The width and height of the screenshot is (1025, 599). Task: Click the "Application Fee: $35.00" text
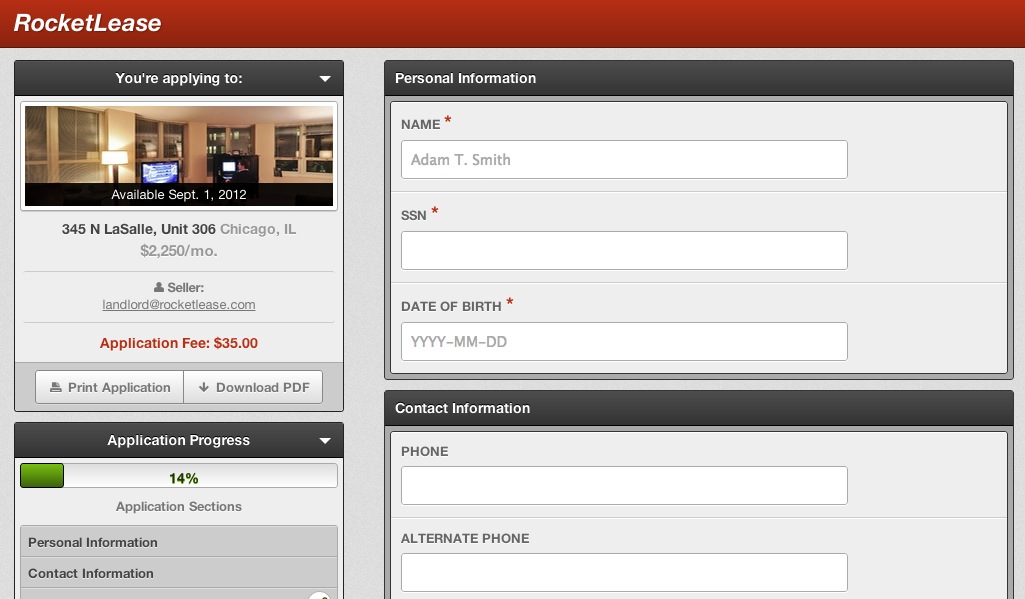(x=178, y=343)
